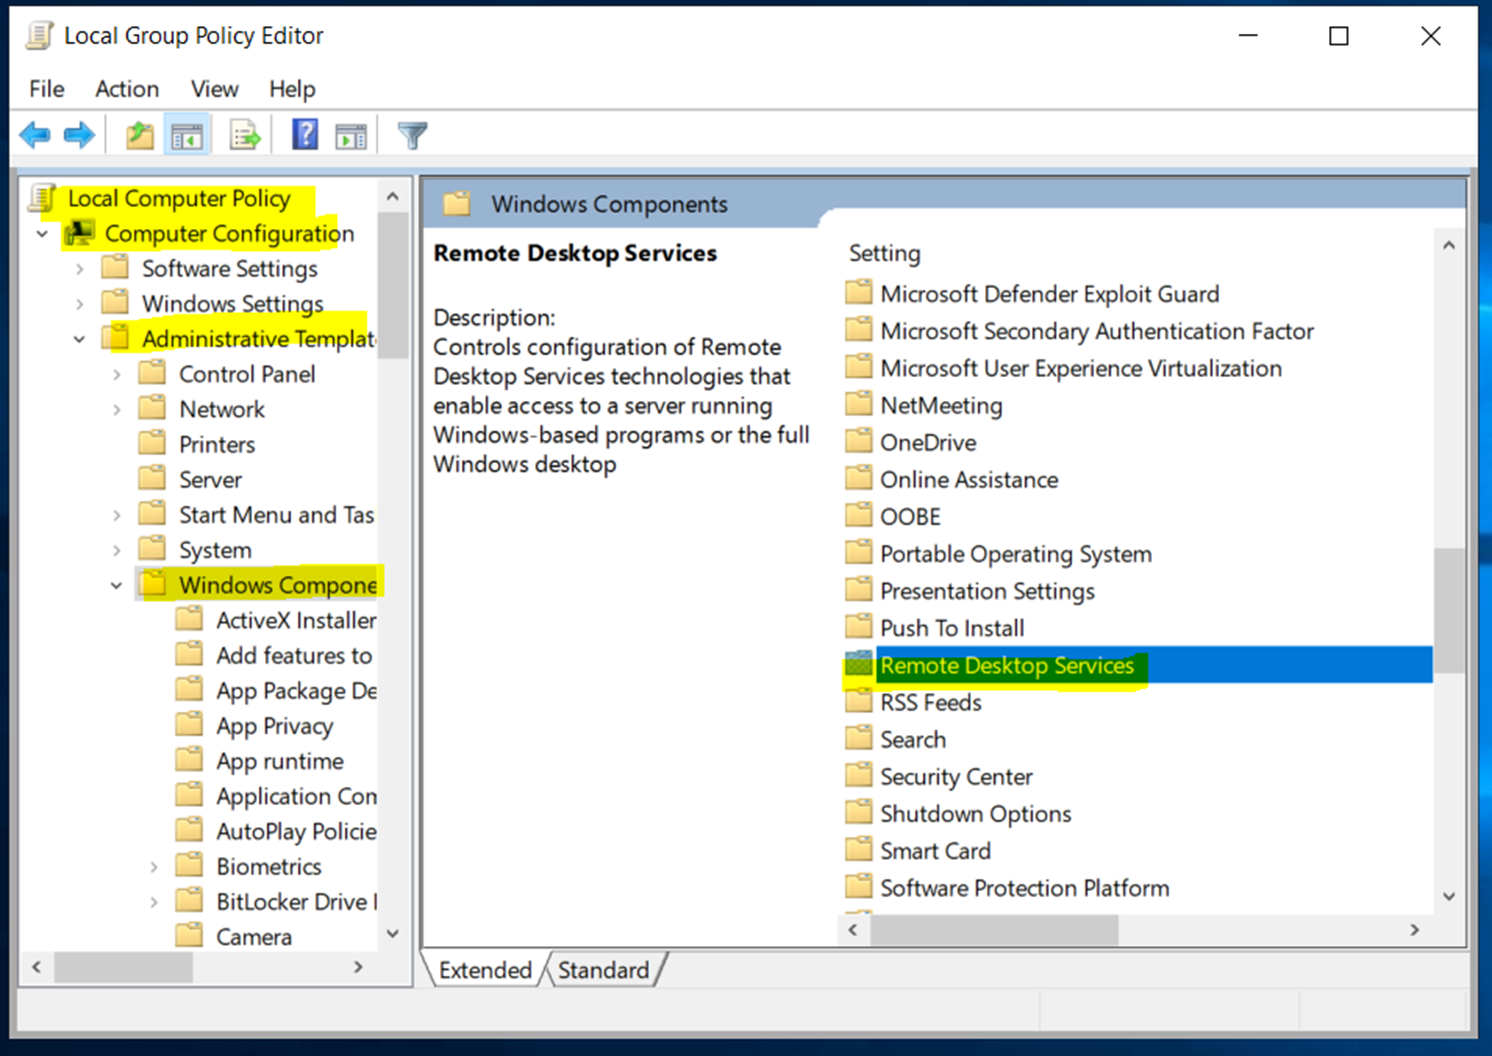
Task: Collapse the Windows Components node
Action: [x=116, y=585]
